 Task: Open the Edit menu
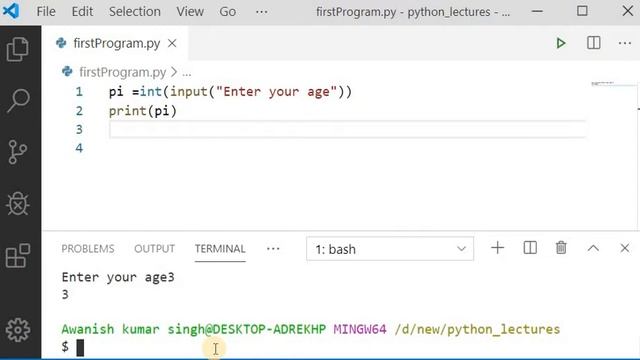coord(82,11)
